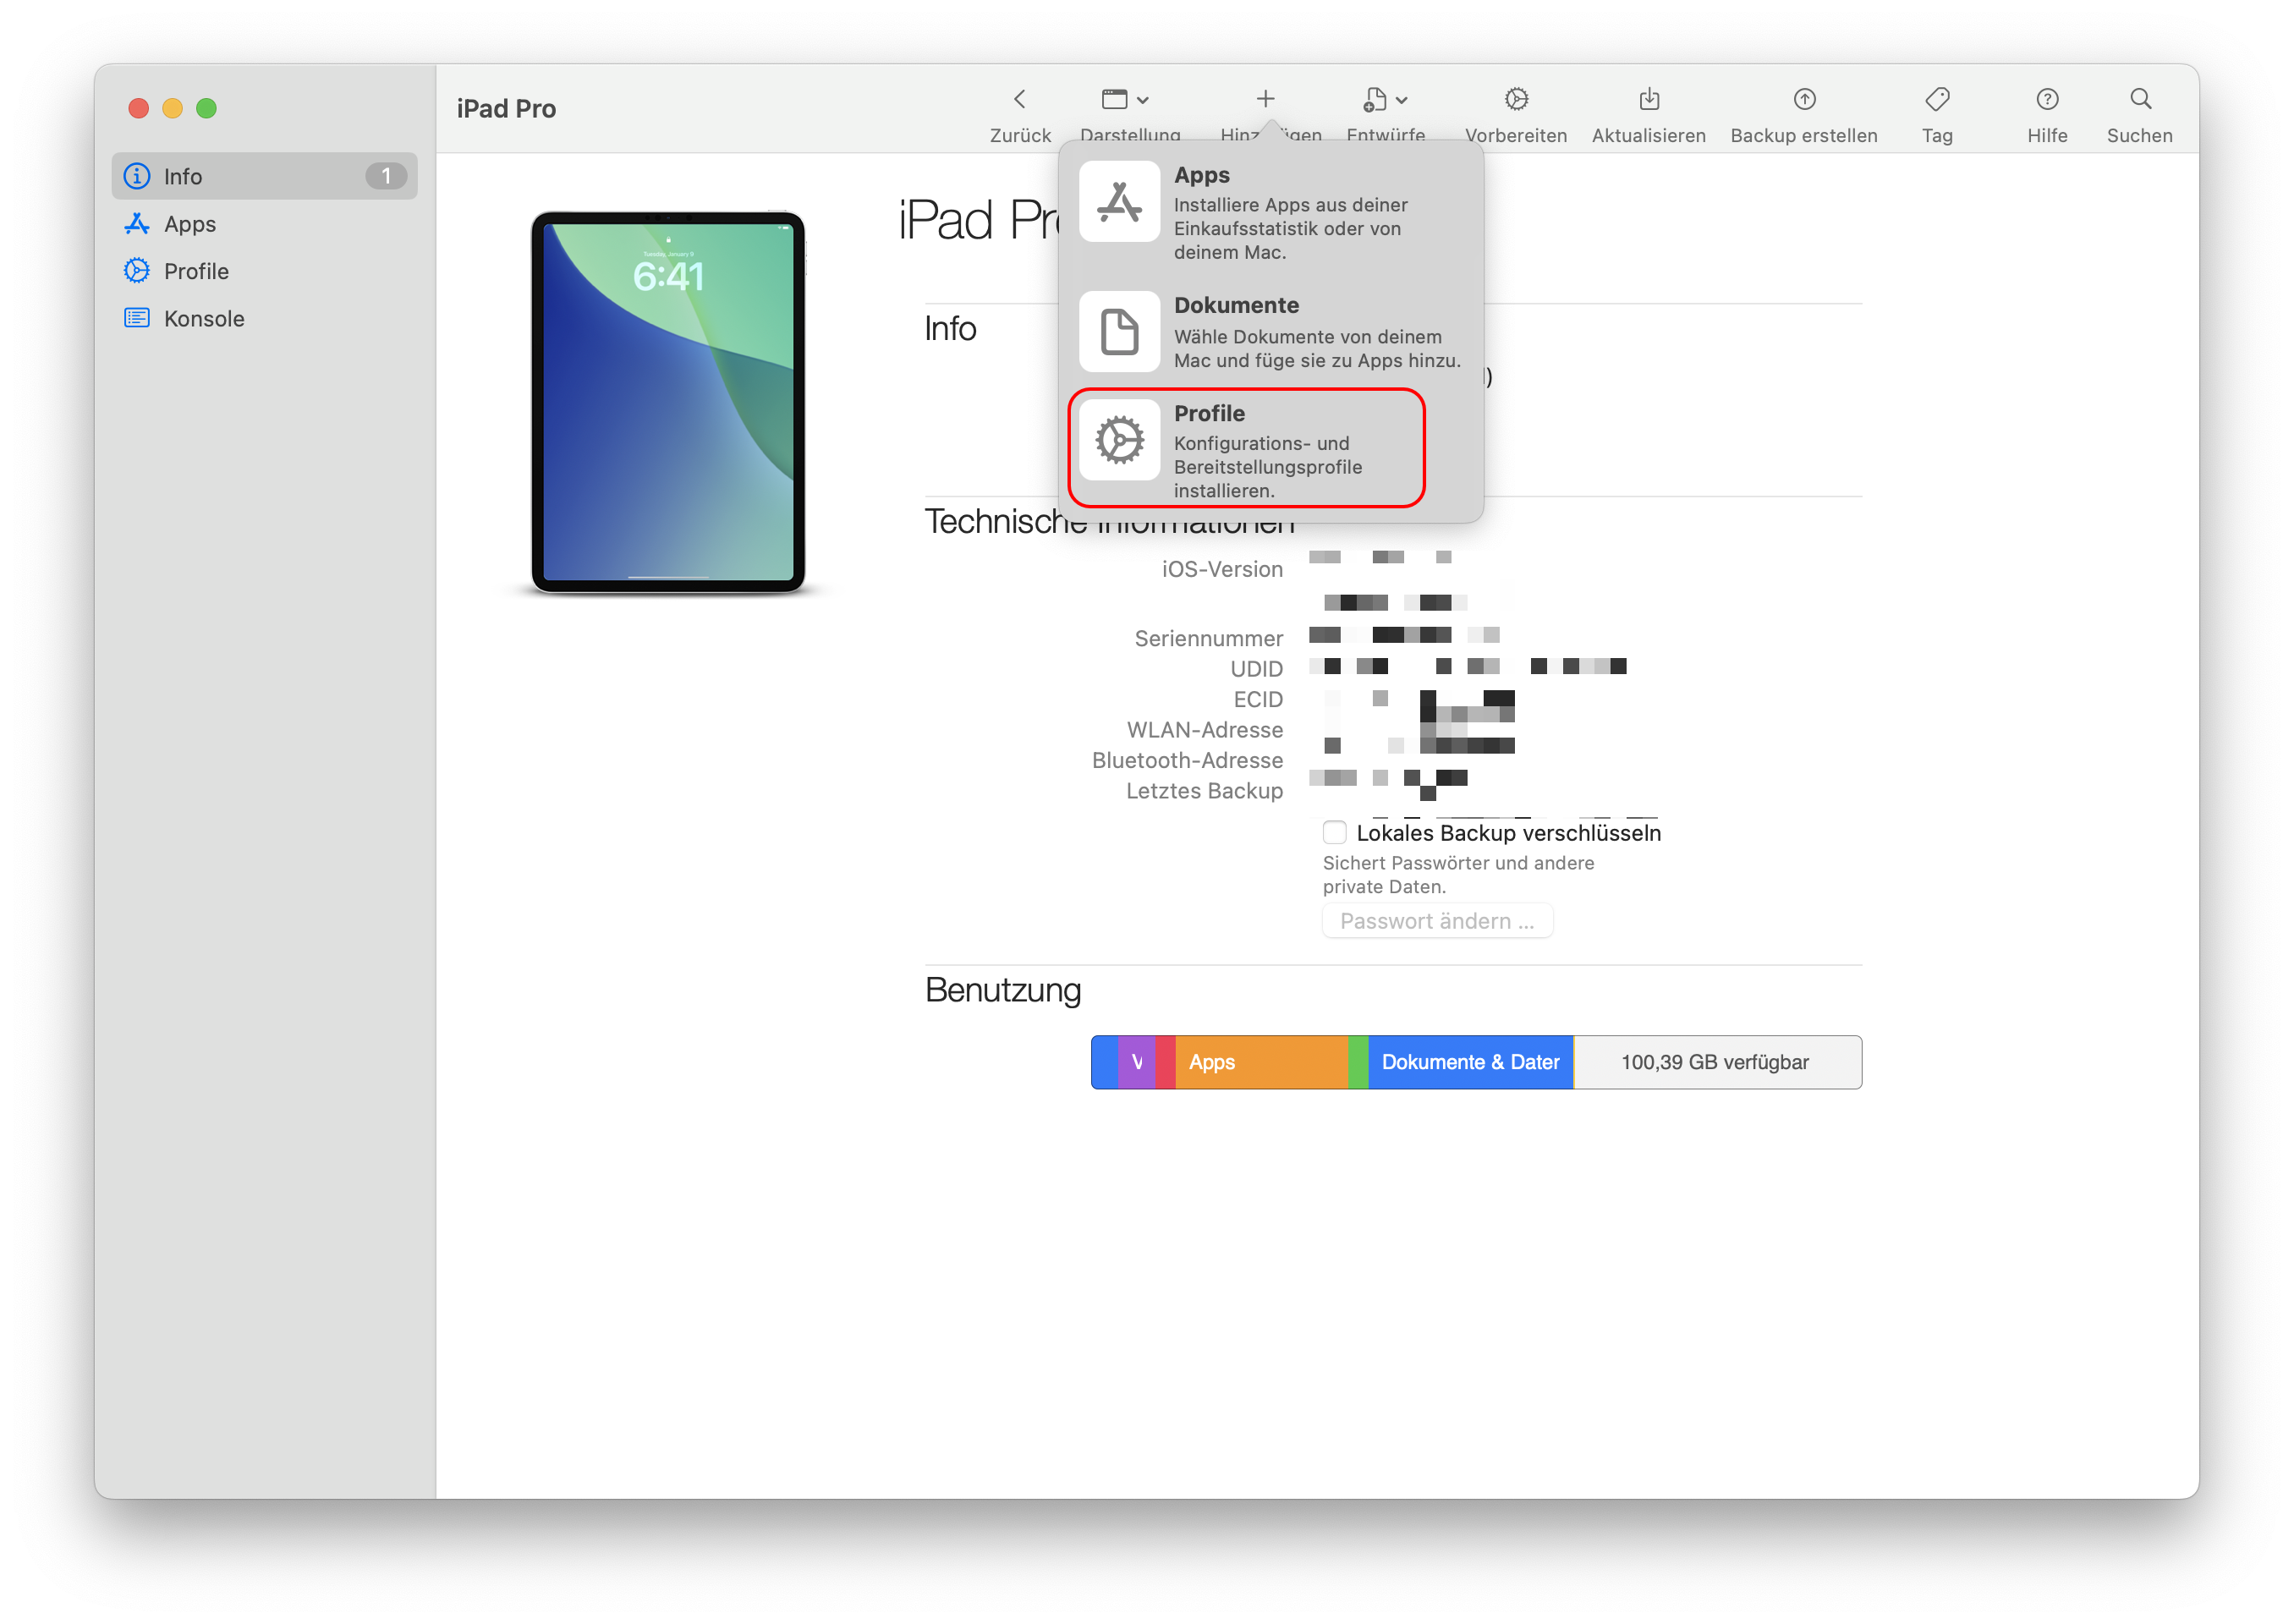Select Profile in the sidebar
The image size is (2294, 1624).
click(x=265, y=271)
